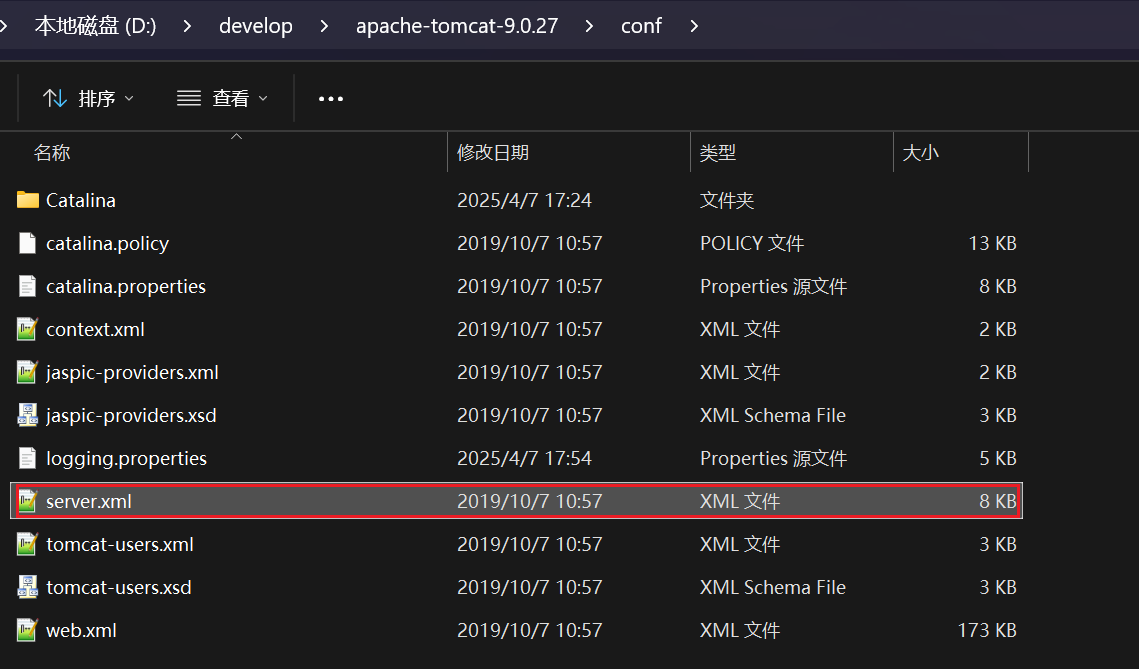Open the 查看 view dropdown

(x=222, y=98)
